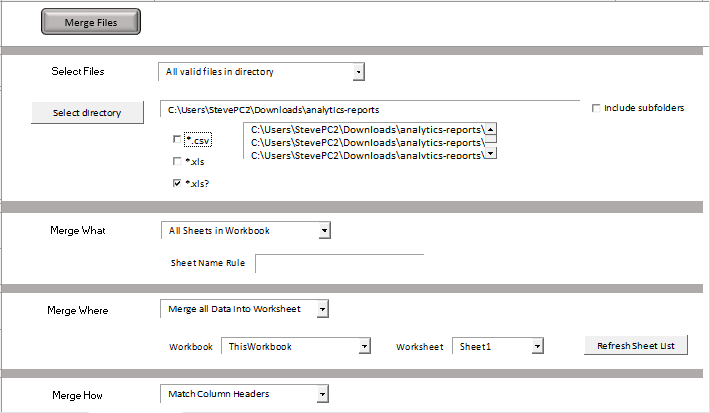Check the *.csv file type checkbox

tap(177, 139)
